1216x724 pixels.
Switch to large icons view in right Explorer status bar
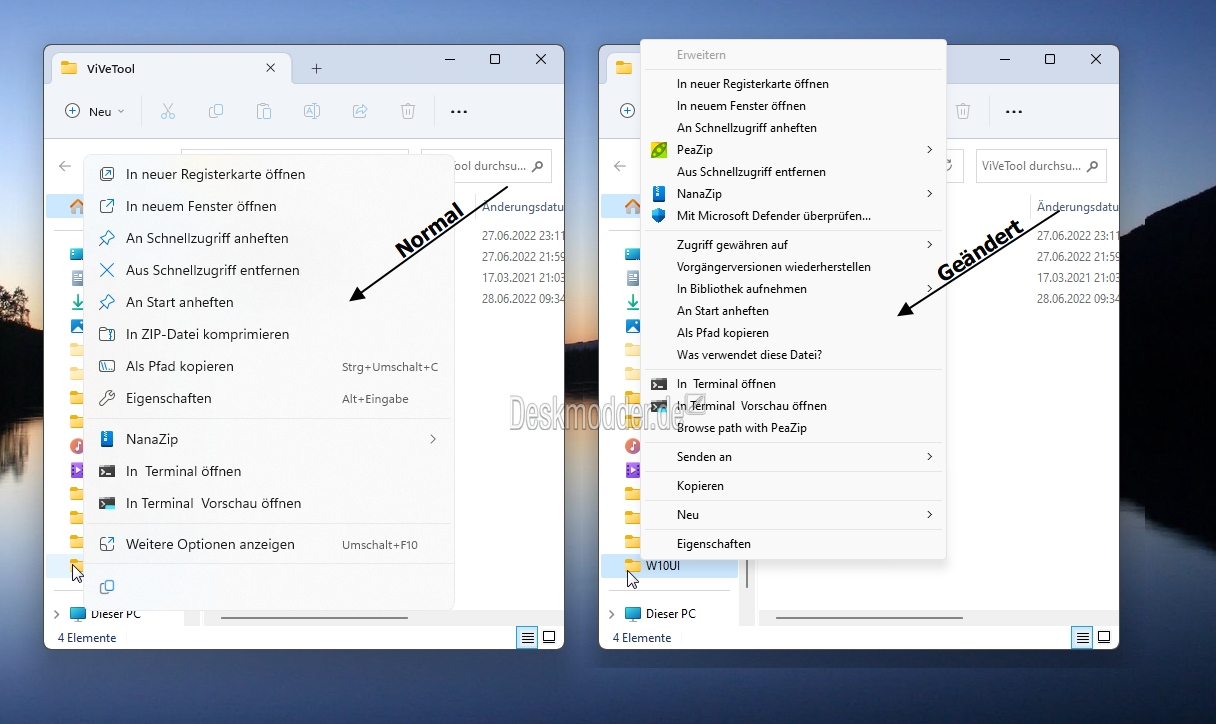coord(1104,637)
